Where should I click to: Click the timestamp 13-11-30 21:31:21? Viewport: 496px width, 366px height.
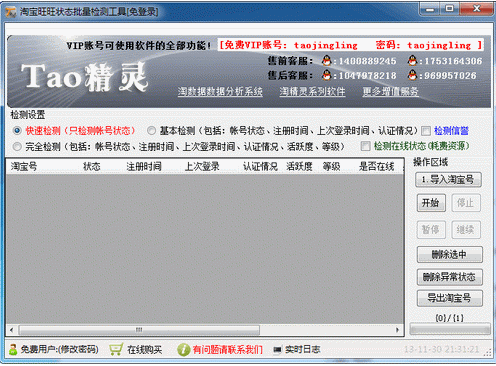point(441,349)
